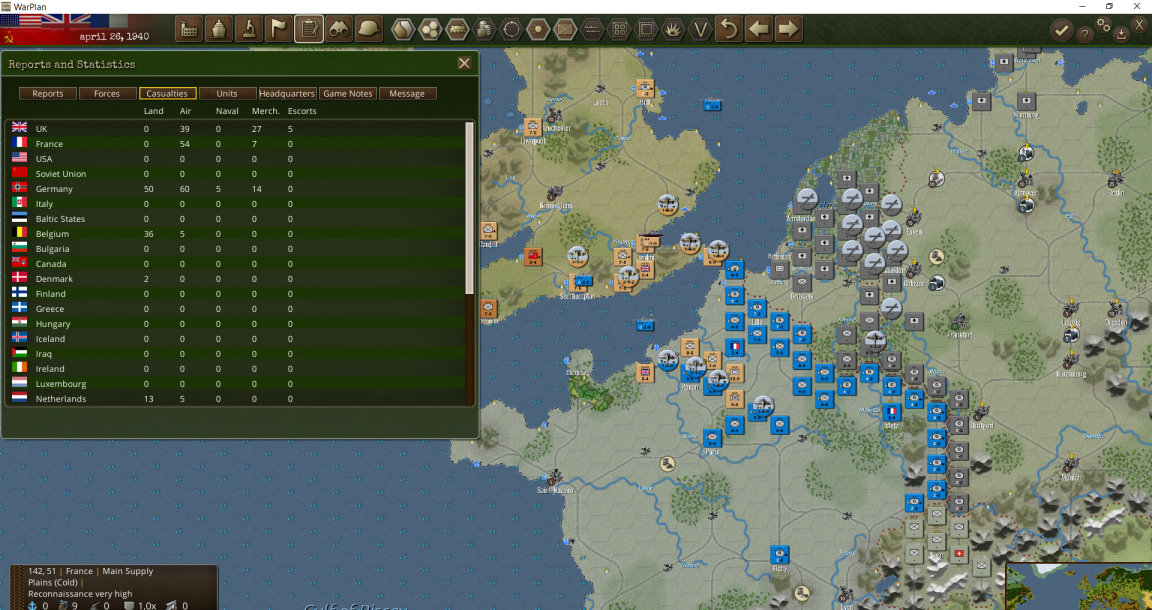Open settings gears button
Viewport: 1152px width, 610px height.
pyautogui.click(x=1104, y=24)
